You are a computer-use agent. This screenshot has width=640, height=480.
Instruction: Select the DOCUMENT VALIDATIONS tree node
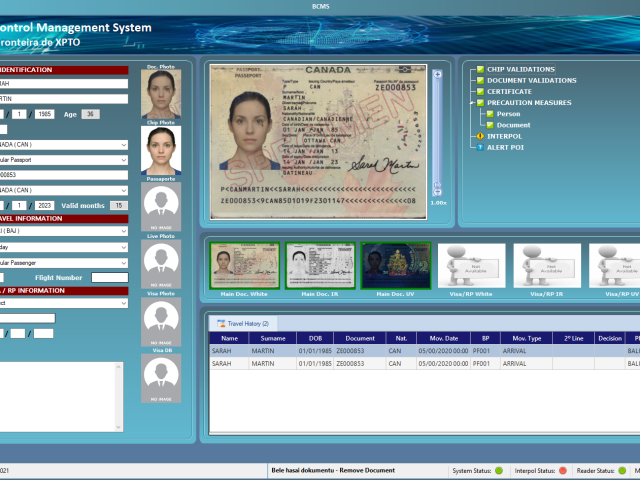pos(531,80)
